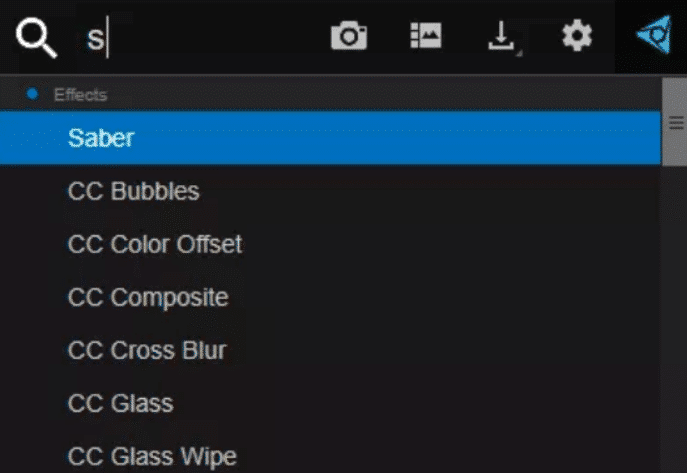
Task: Choose the CC Bubbles effect
Action: (x=133, y=191)
